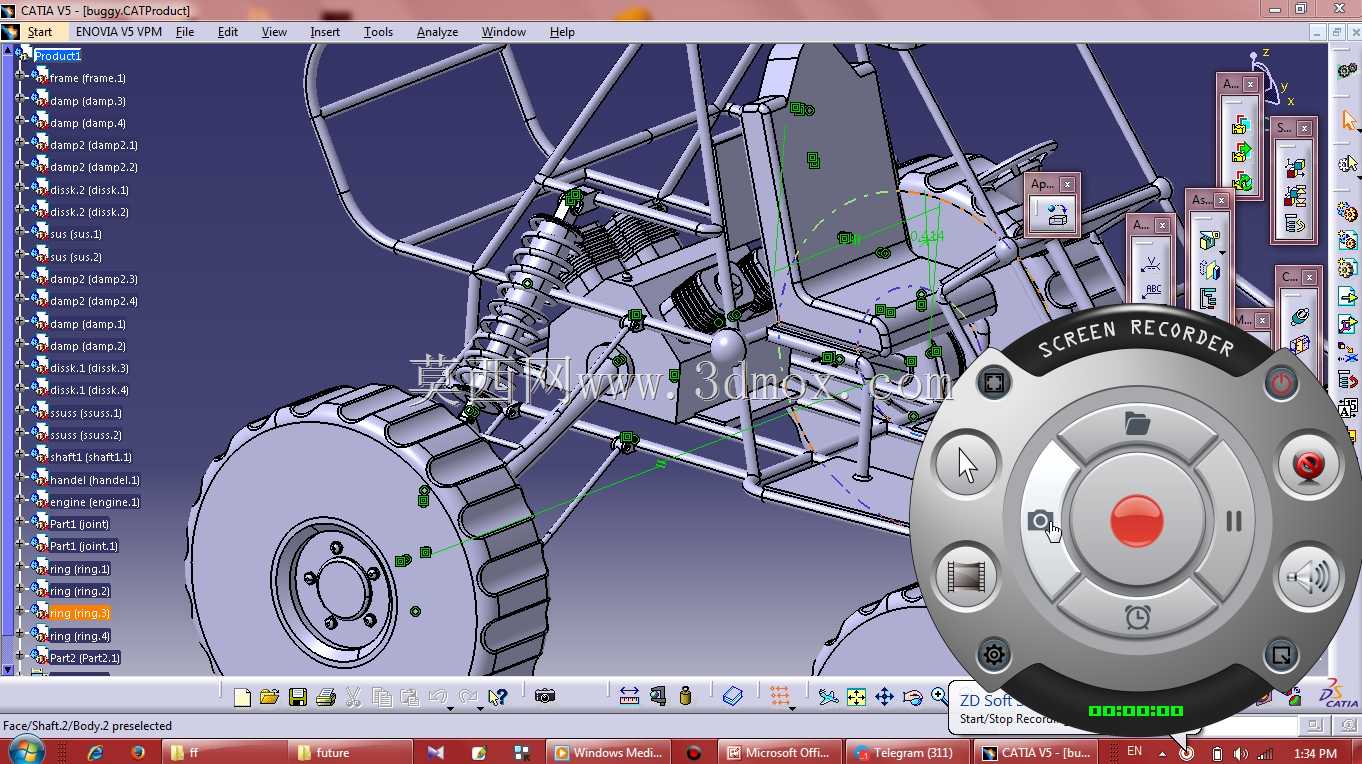
Task: Click the recorder power exit button
Action: pos(1281,383)
